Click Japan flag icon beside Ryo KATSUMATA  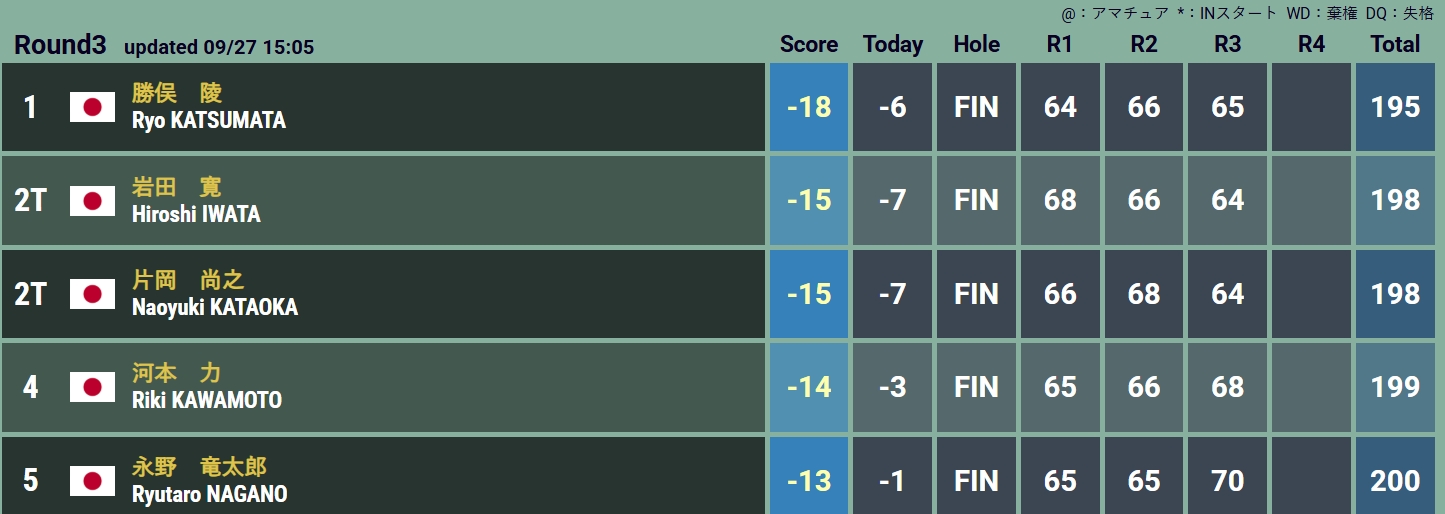point(92,107)
